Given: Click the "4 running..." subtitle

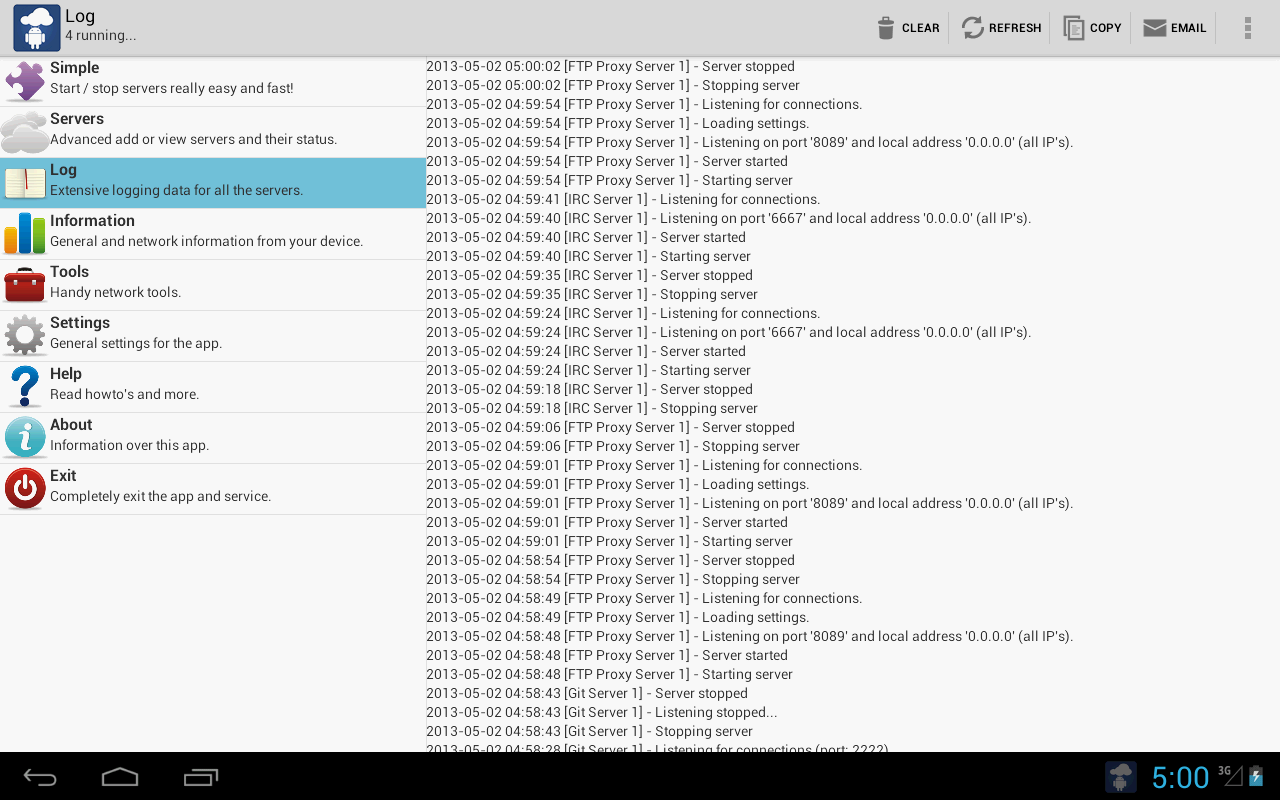Looking at the screenshot, I should point(101,36).
